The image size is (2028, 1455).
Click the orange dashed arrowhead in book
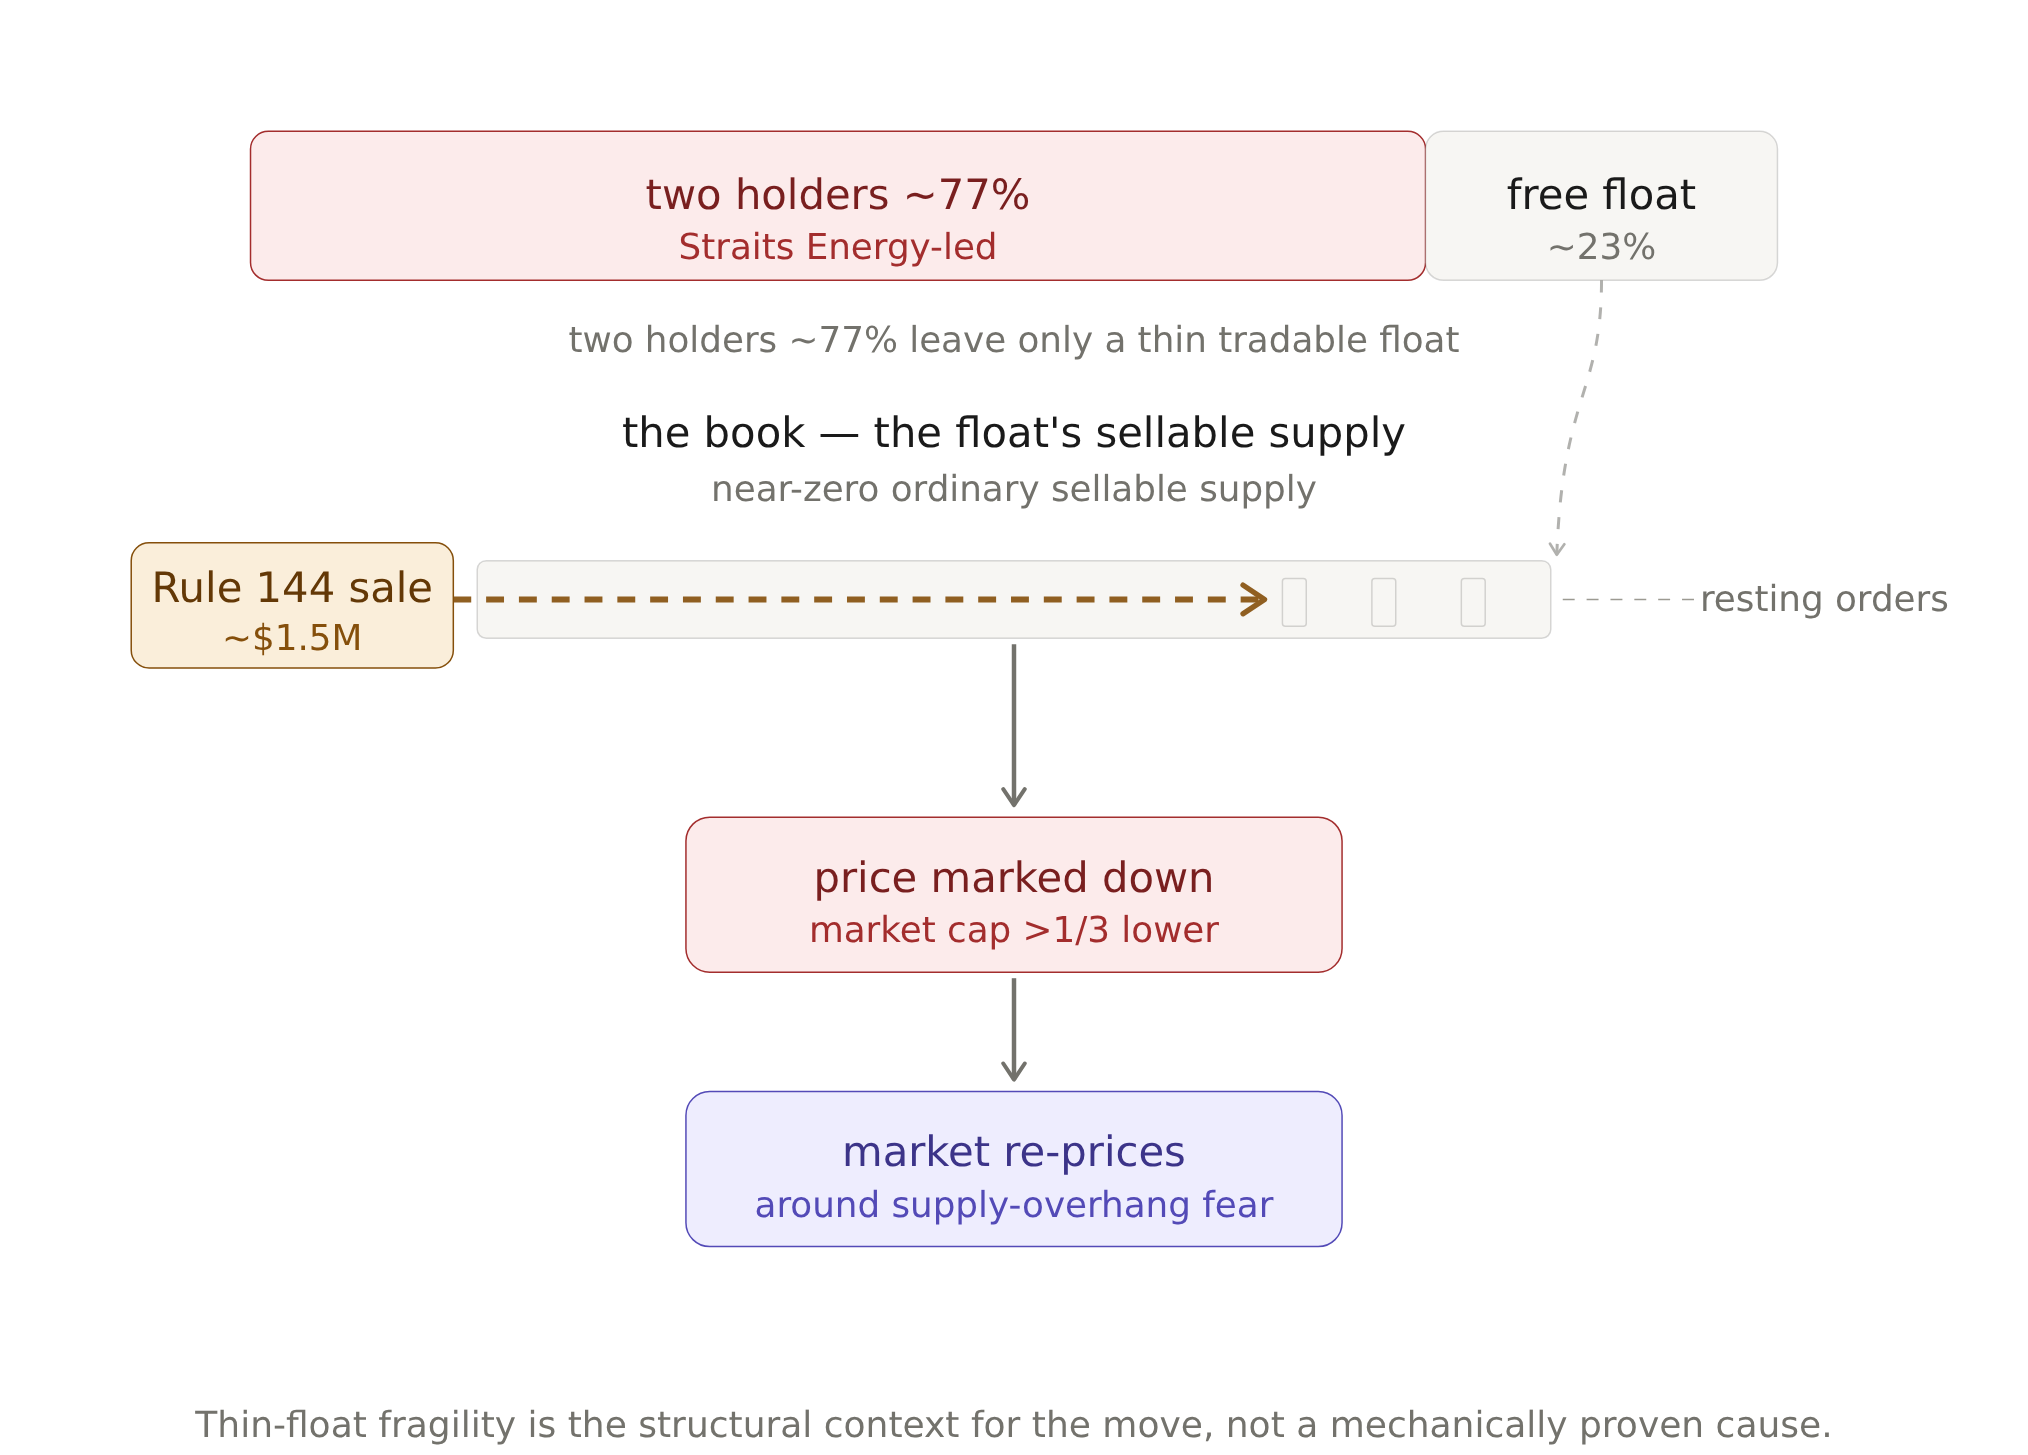click(x=1255, y=599)
